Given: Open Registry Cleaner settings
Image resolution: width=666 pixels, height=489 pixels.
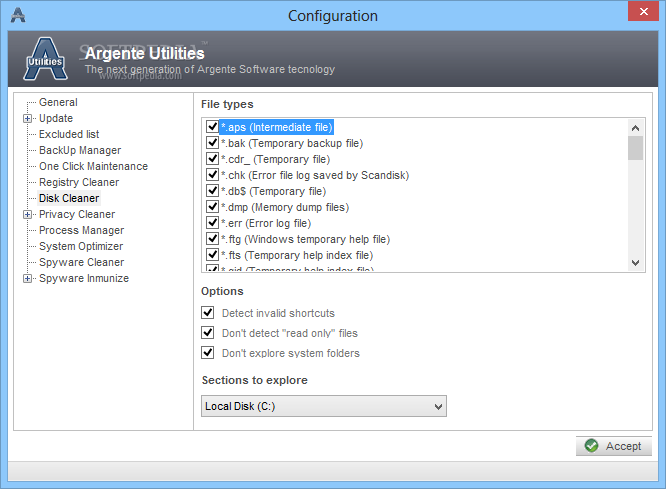Looking at the screenshot, I should 79,182.
